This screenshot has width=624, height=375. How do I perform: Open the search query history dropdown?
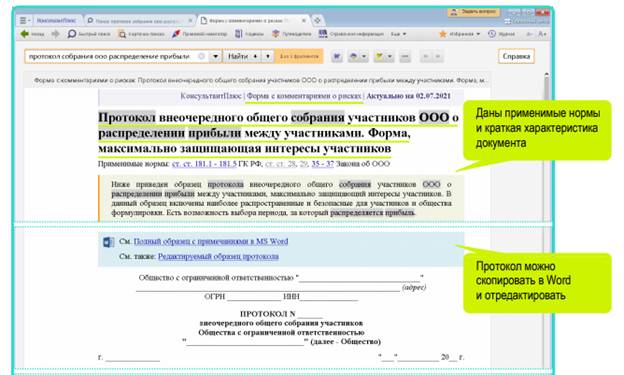point(215,57)
